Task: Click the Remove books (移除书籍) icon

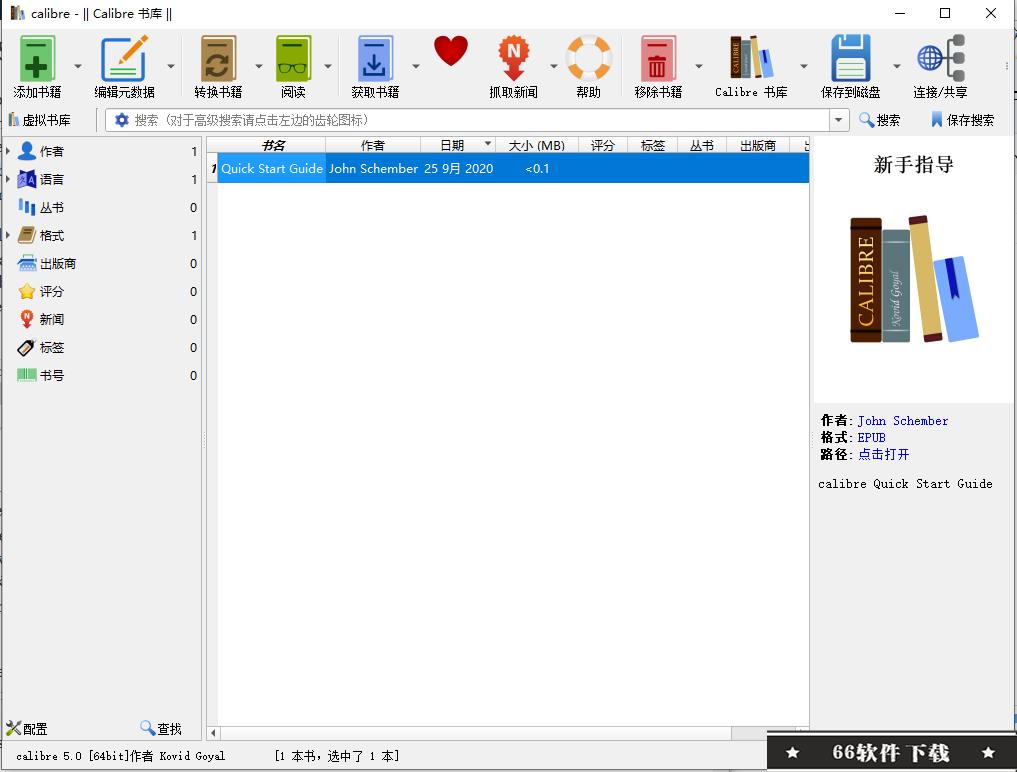Action: point(658,58)
